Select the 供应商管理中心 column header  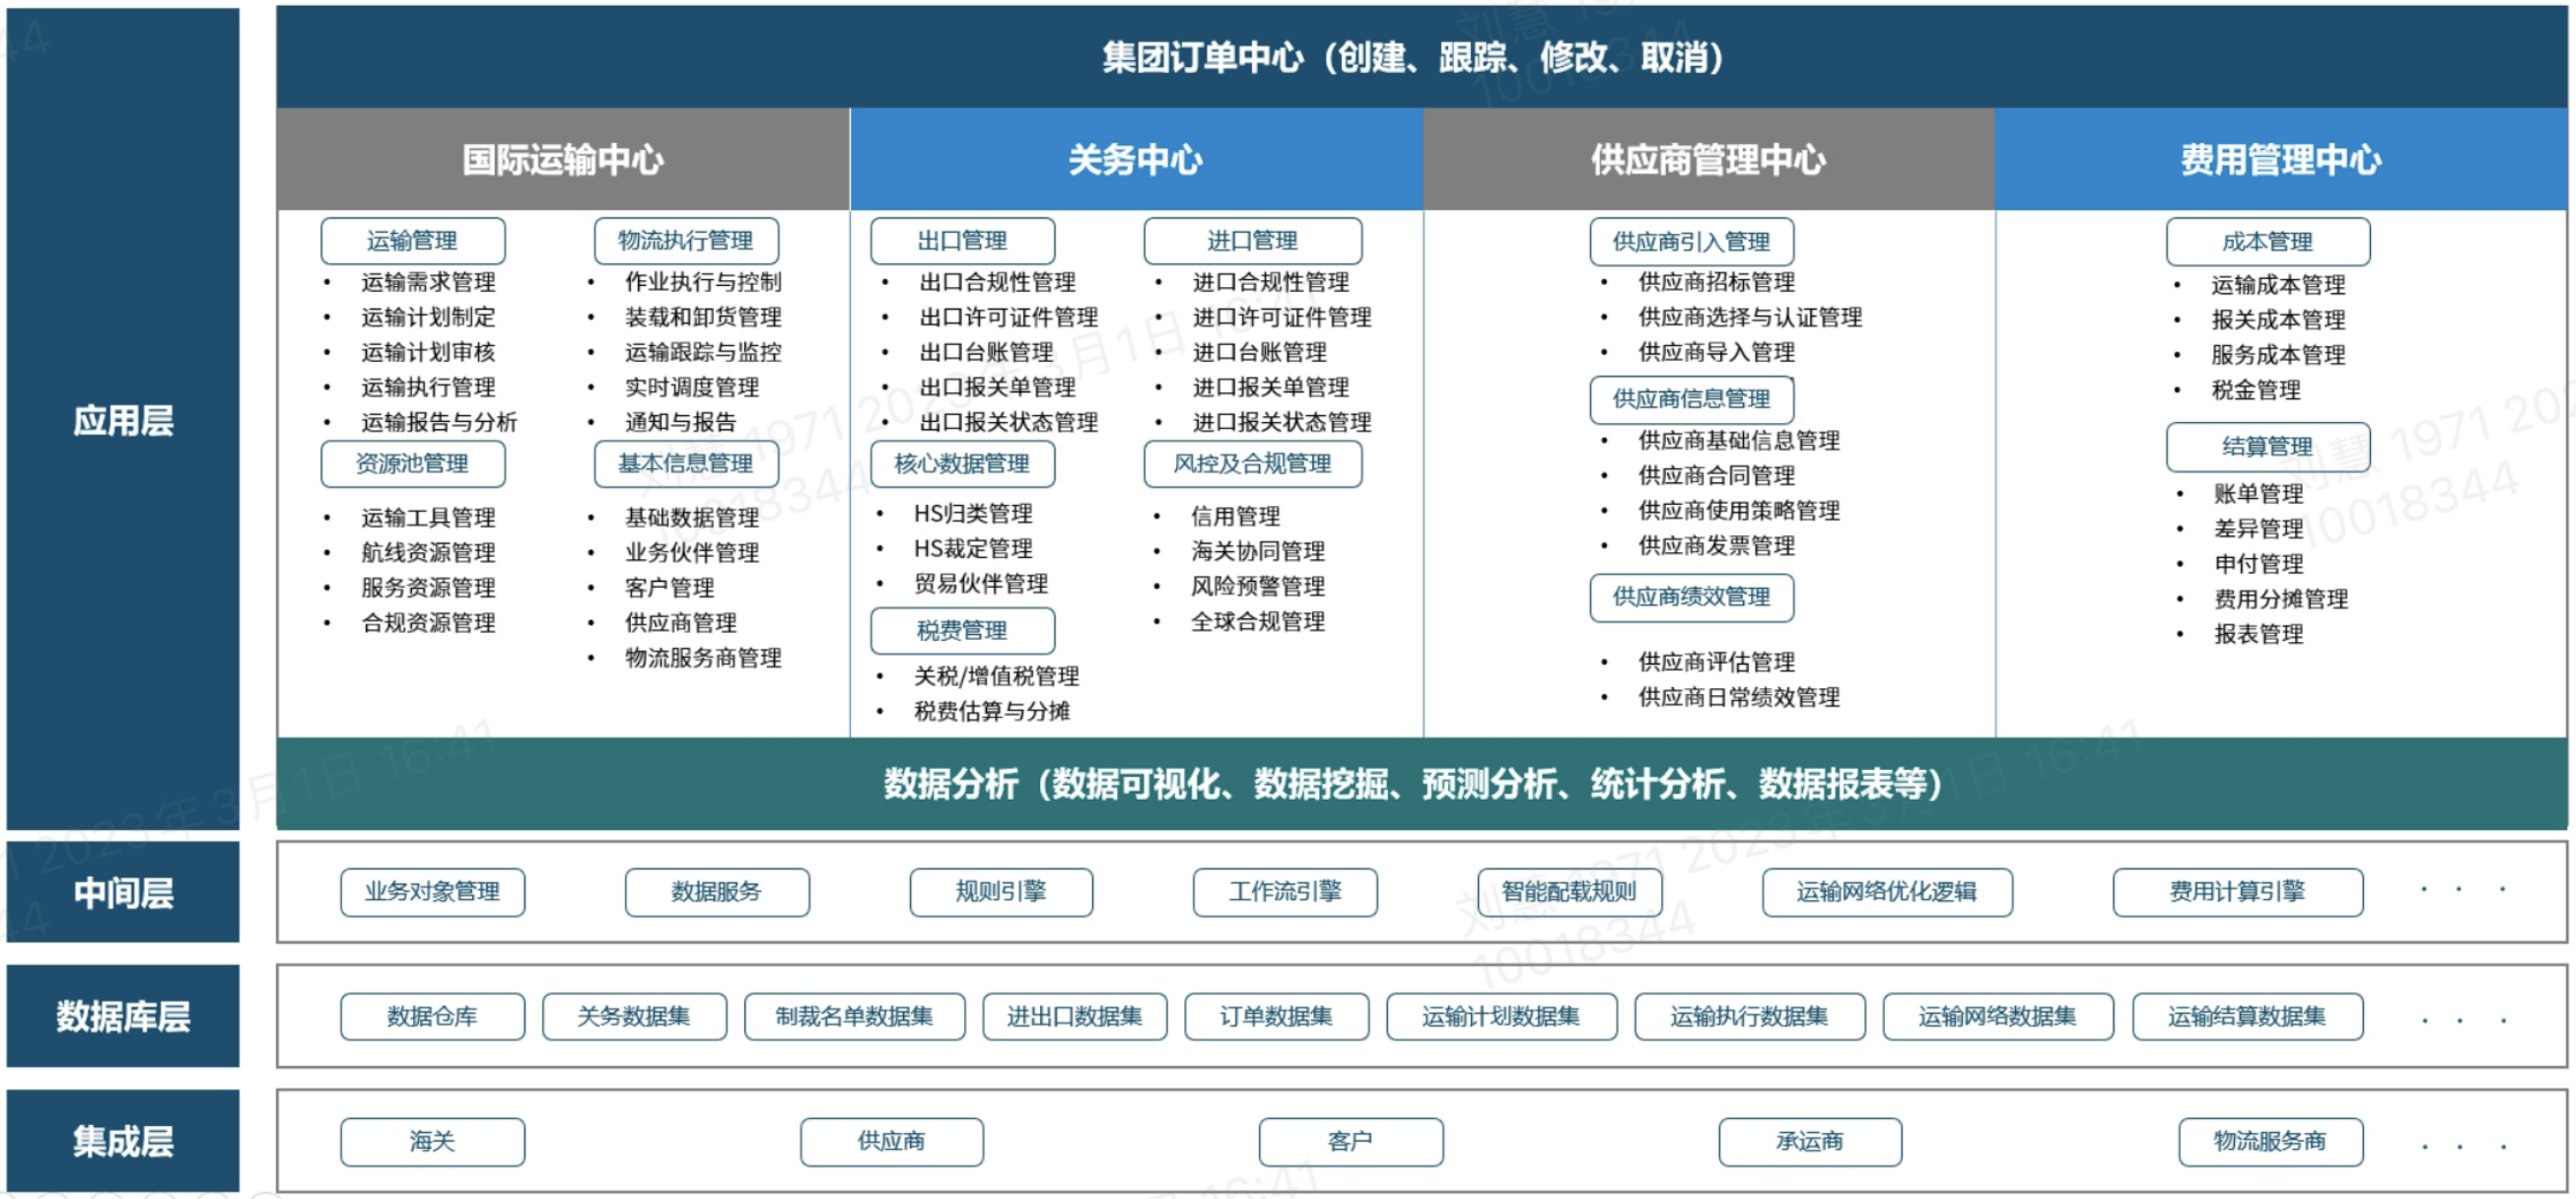[1708, 159]
